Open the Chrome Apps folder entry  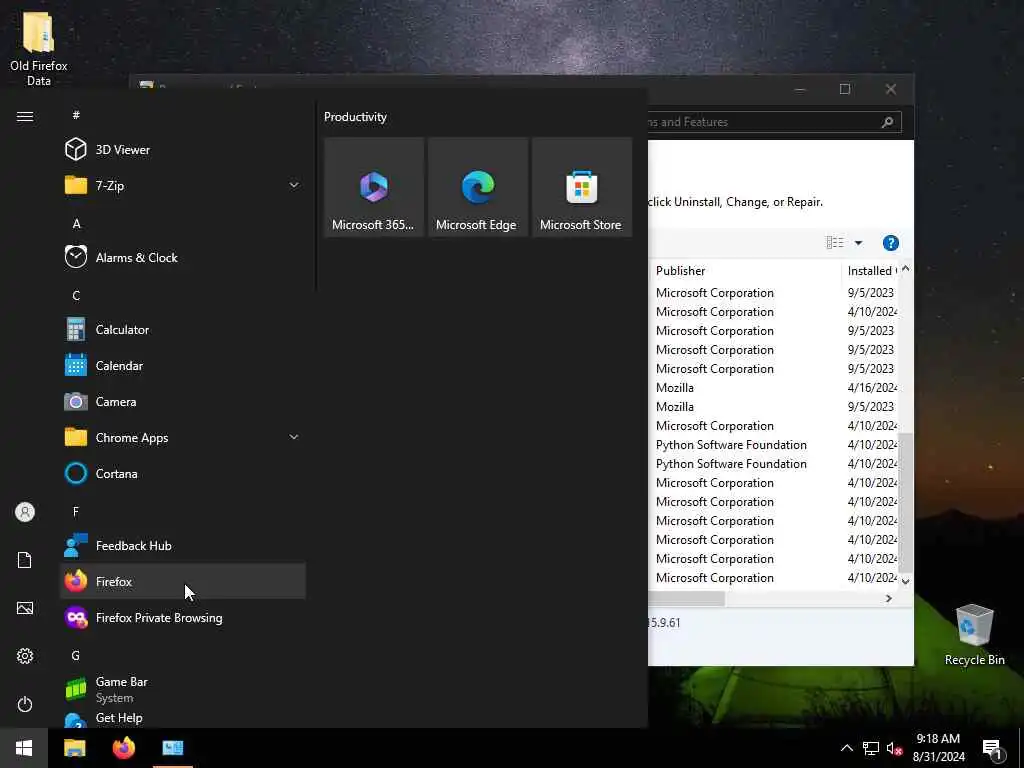click(183, 438)
